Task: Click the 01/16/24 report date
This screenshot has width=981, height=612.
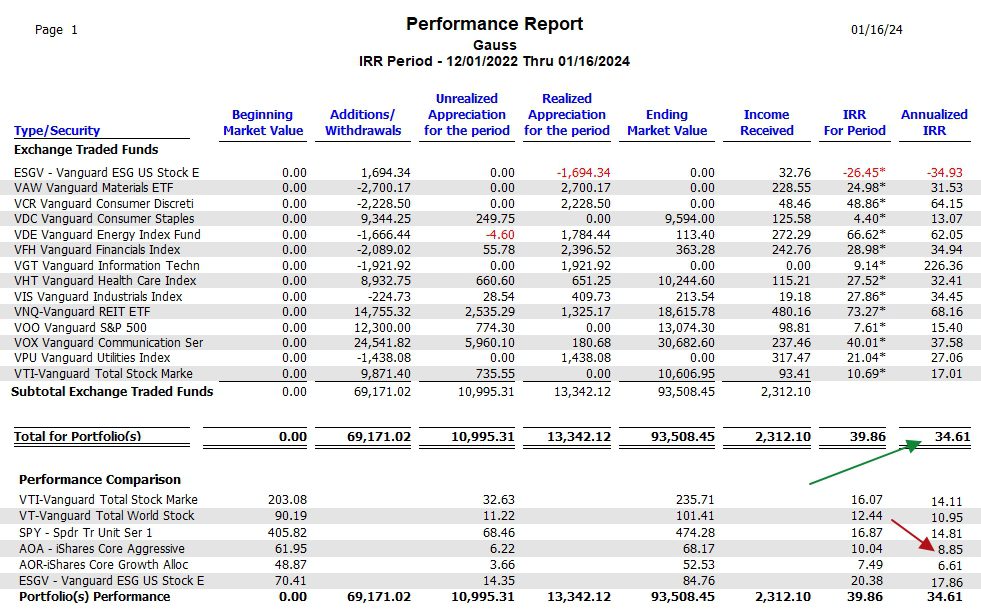Action: point(877,29)
